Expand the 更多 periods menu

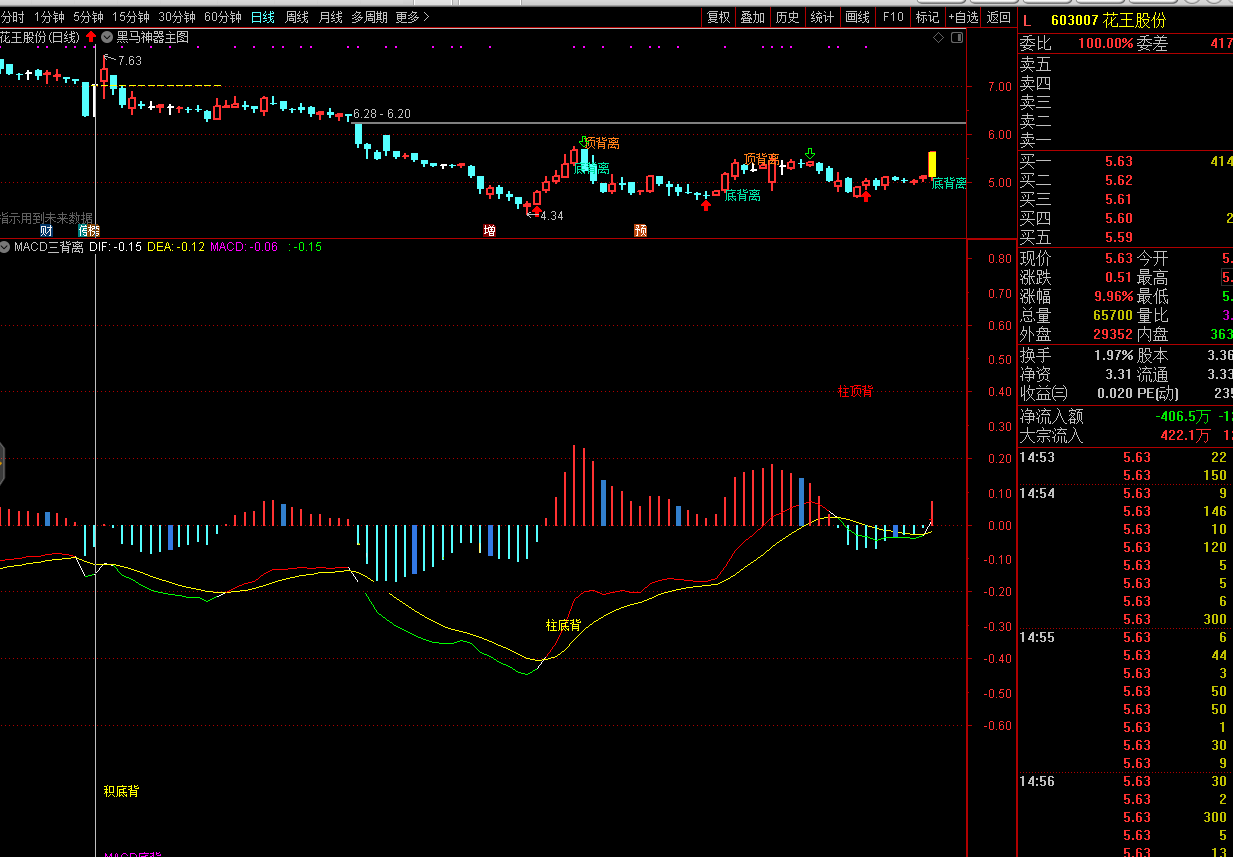point(412,17)
